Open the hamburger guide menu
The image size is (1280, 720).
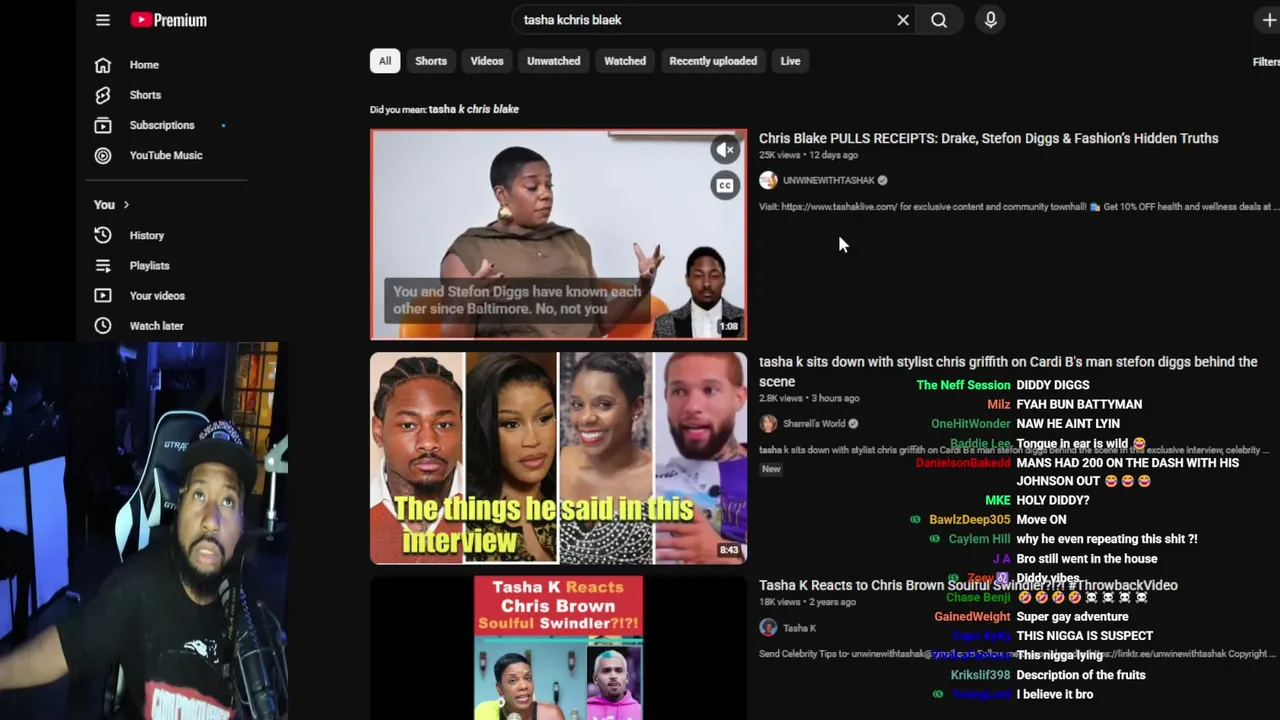pos(103,20)
